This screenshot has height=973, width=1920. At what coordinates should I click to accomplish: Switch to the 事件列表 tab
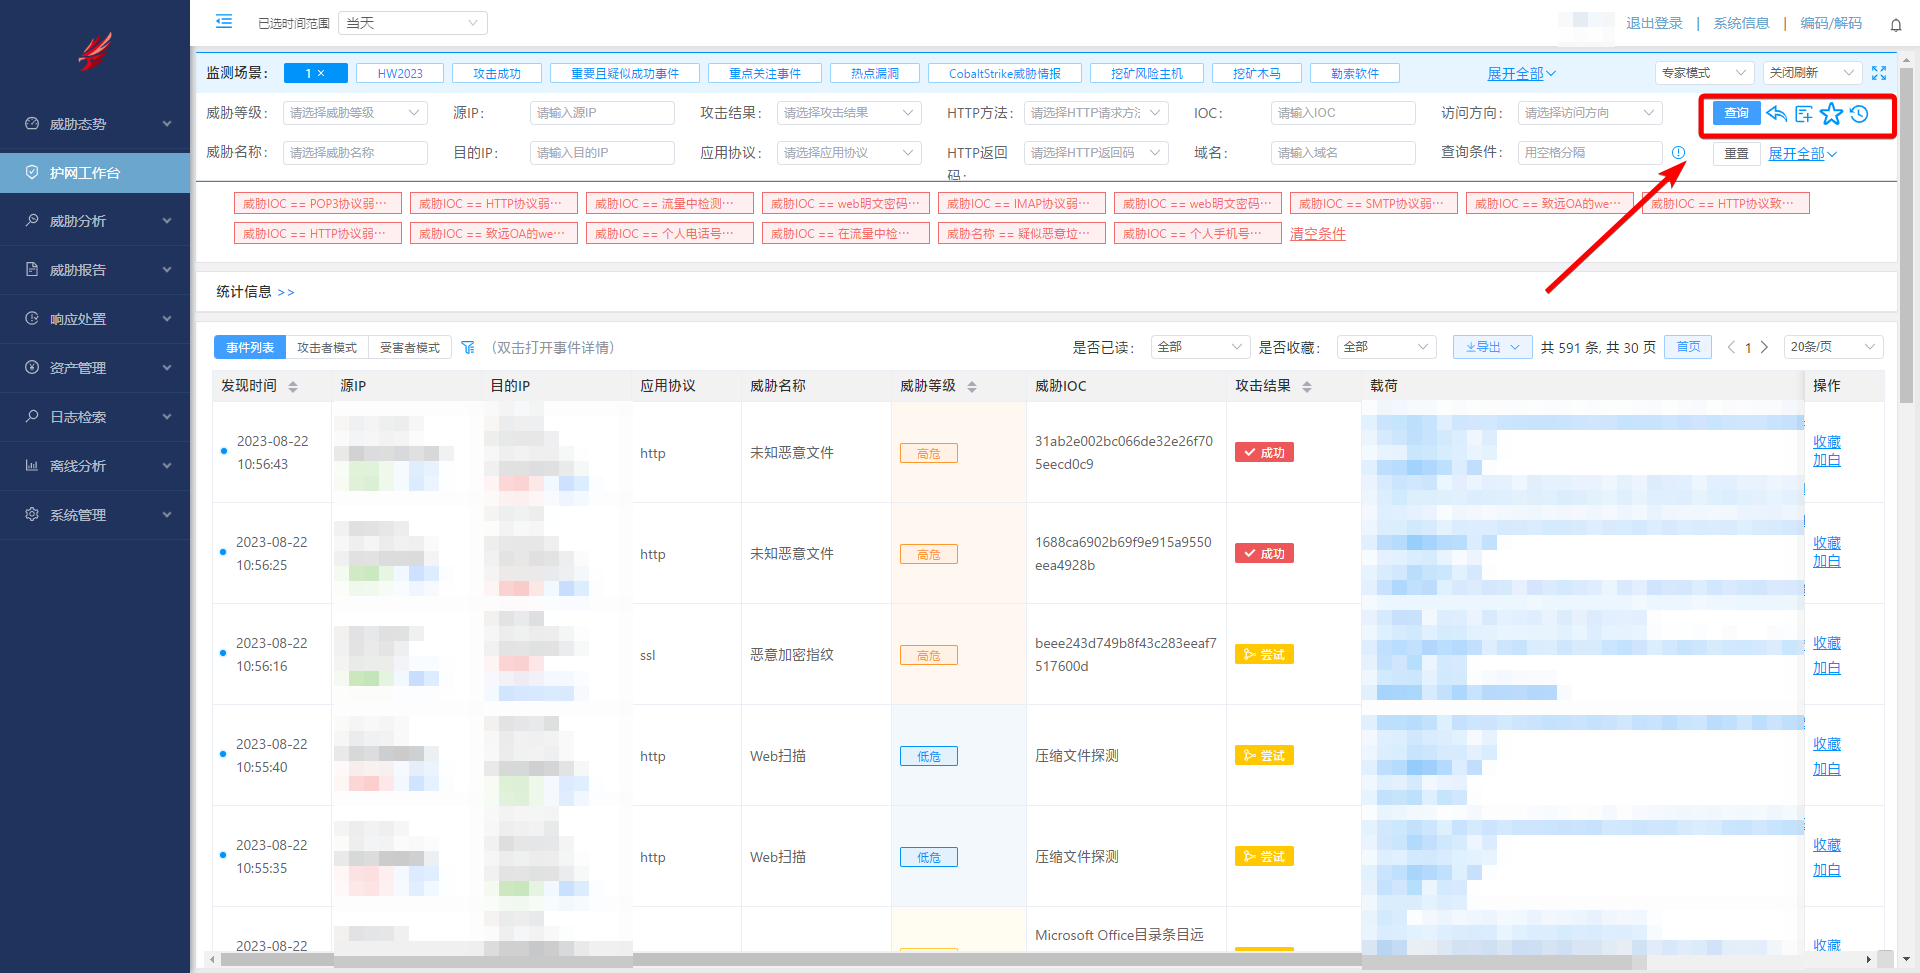[250, 347]
